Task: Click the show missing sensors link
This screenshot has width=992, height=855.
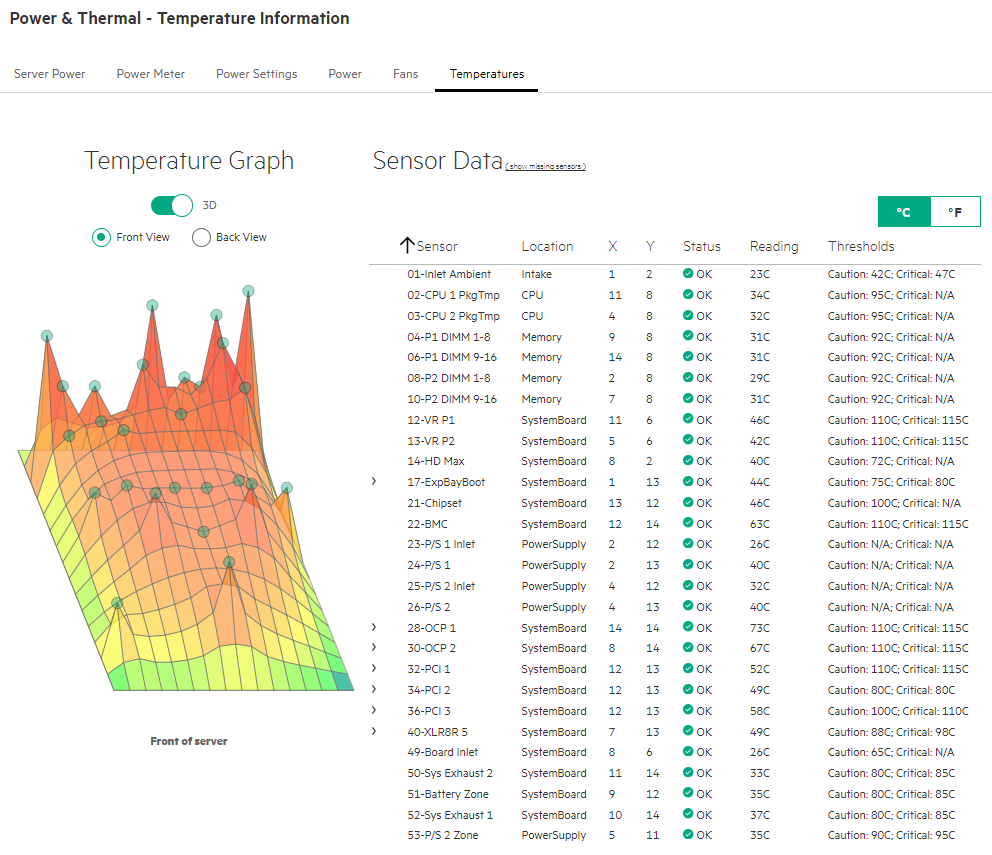Action: click(545, 166)
